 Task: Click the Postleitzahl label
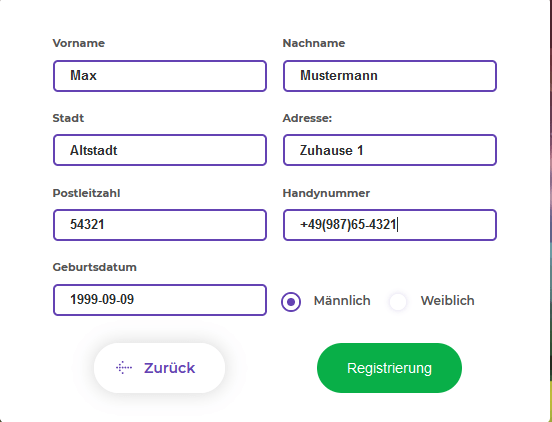[x=86, y=193]
